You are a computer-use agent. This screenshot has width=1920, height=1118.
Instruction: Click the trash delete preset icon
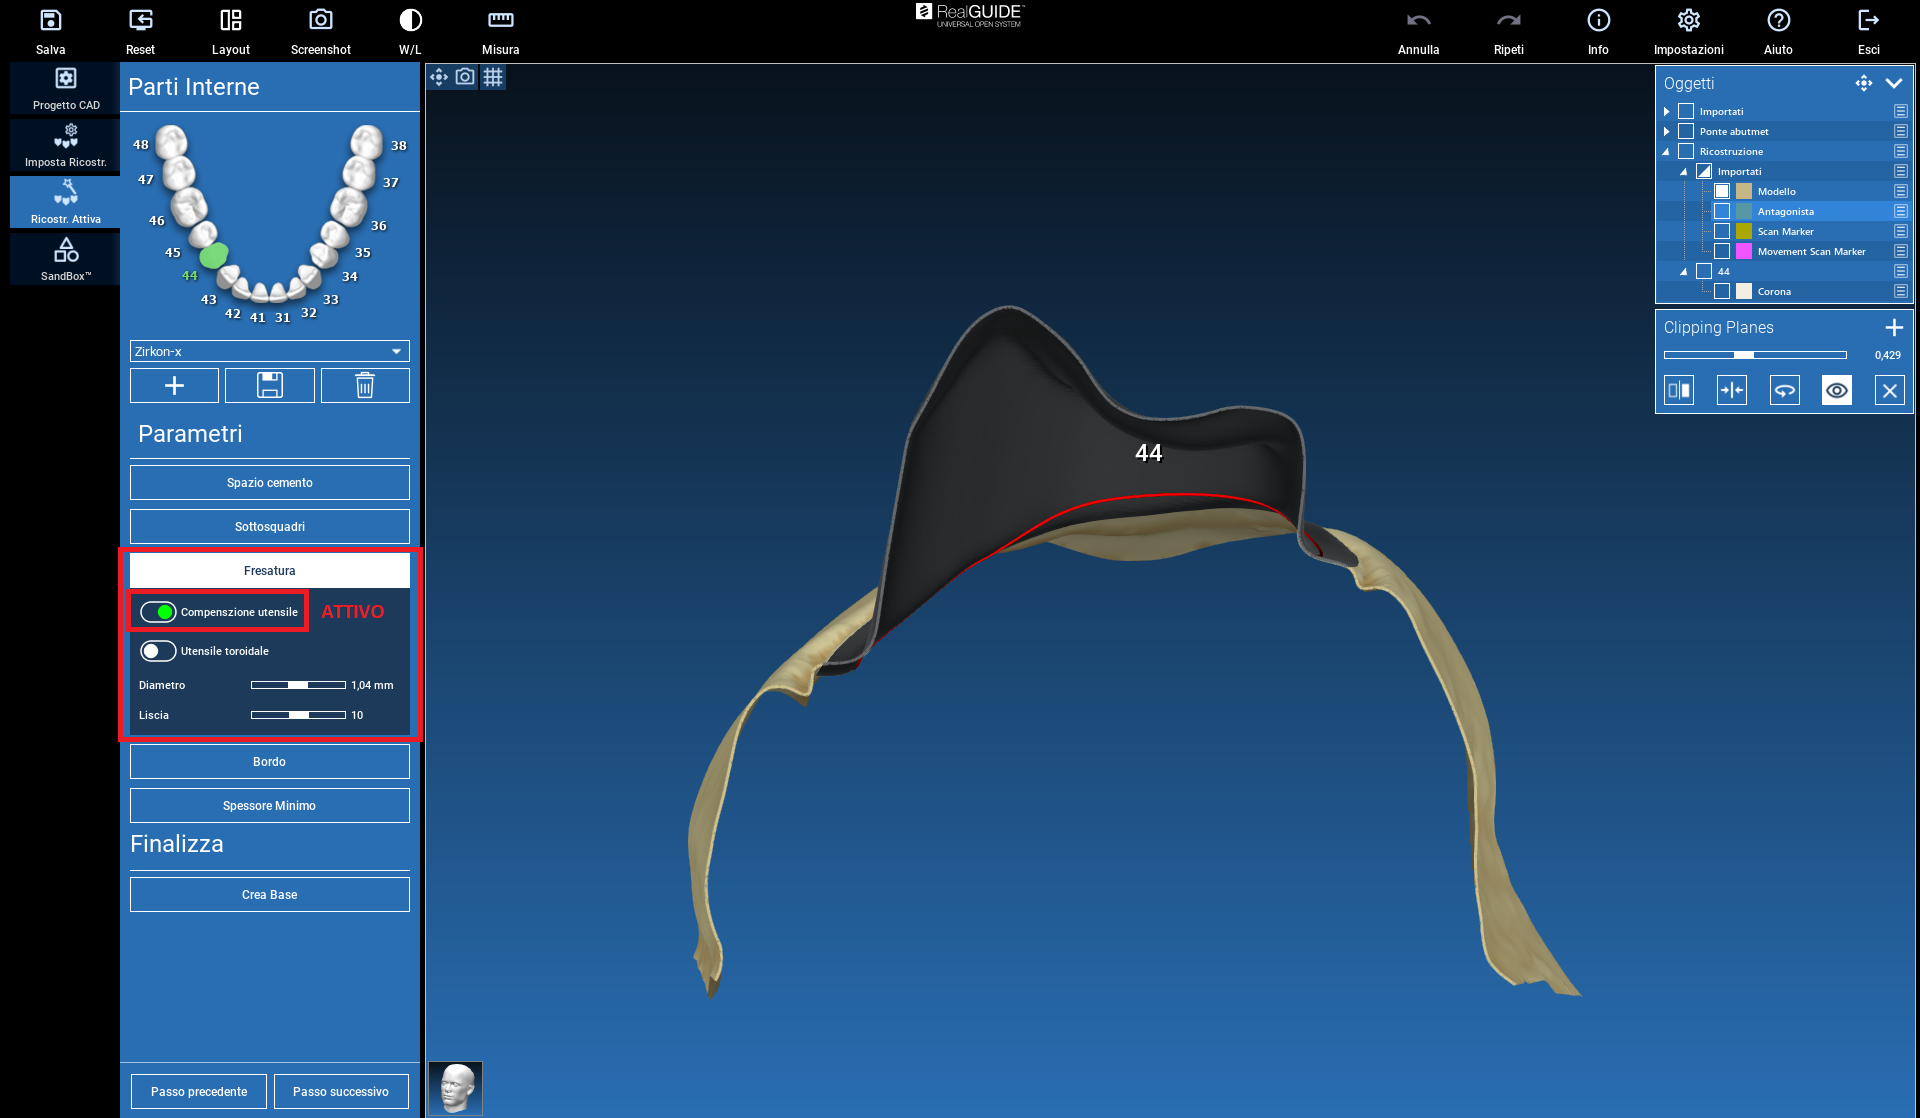[x=365, y=385]
